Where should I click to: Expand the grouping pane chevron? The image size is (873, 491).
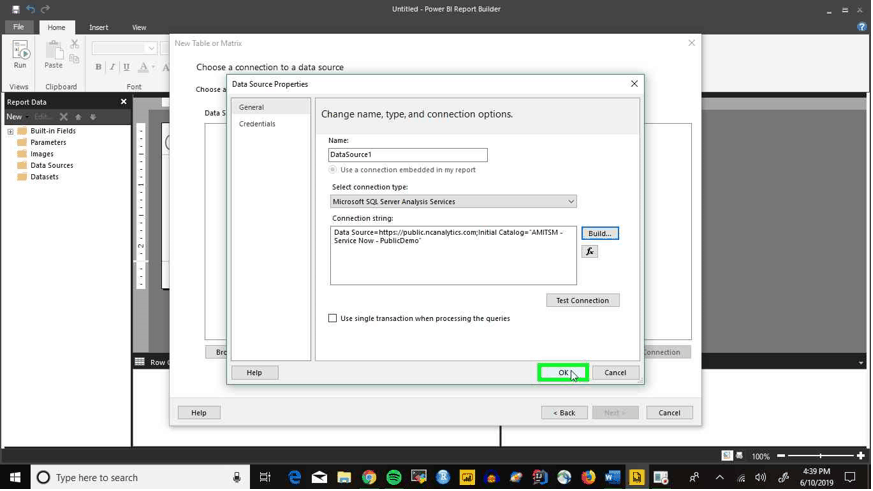pos(861,362)
